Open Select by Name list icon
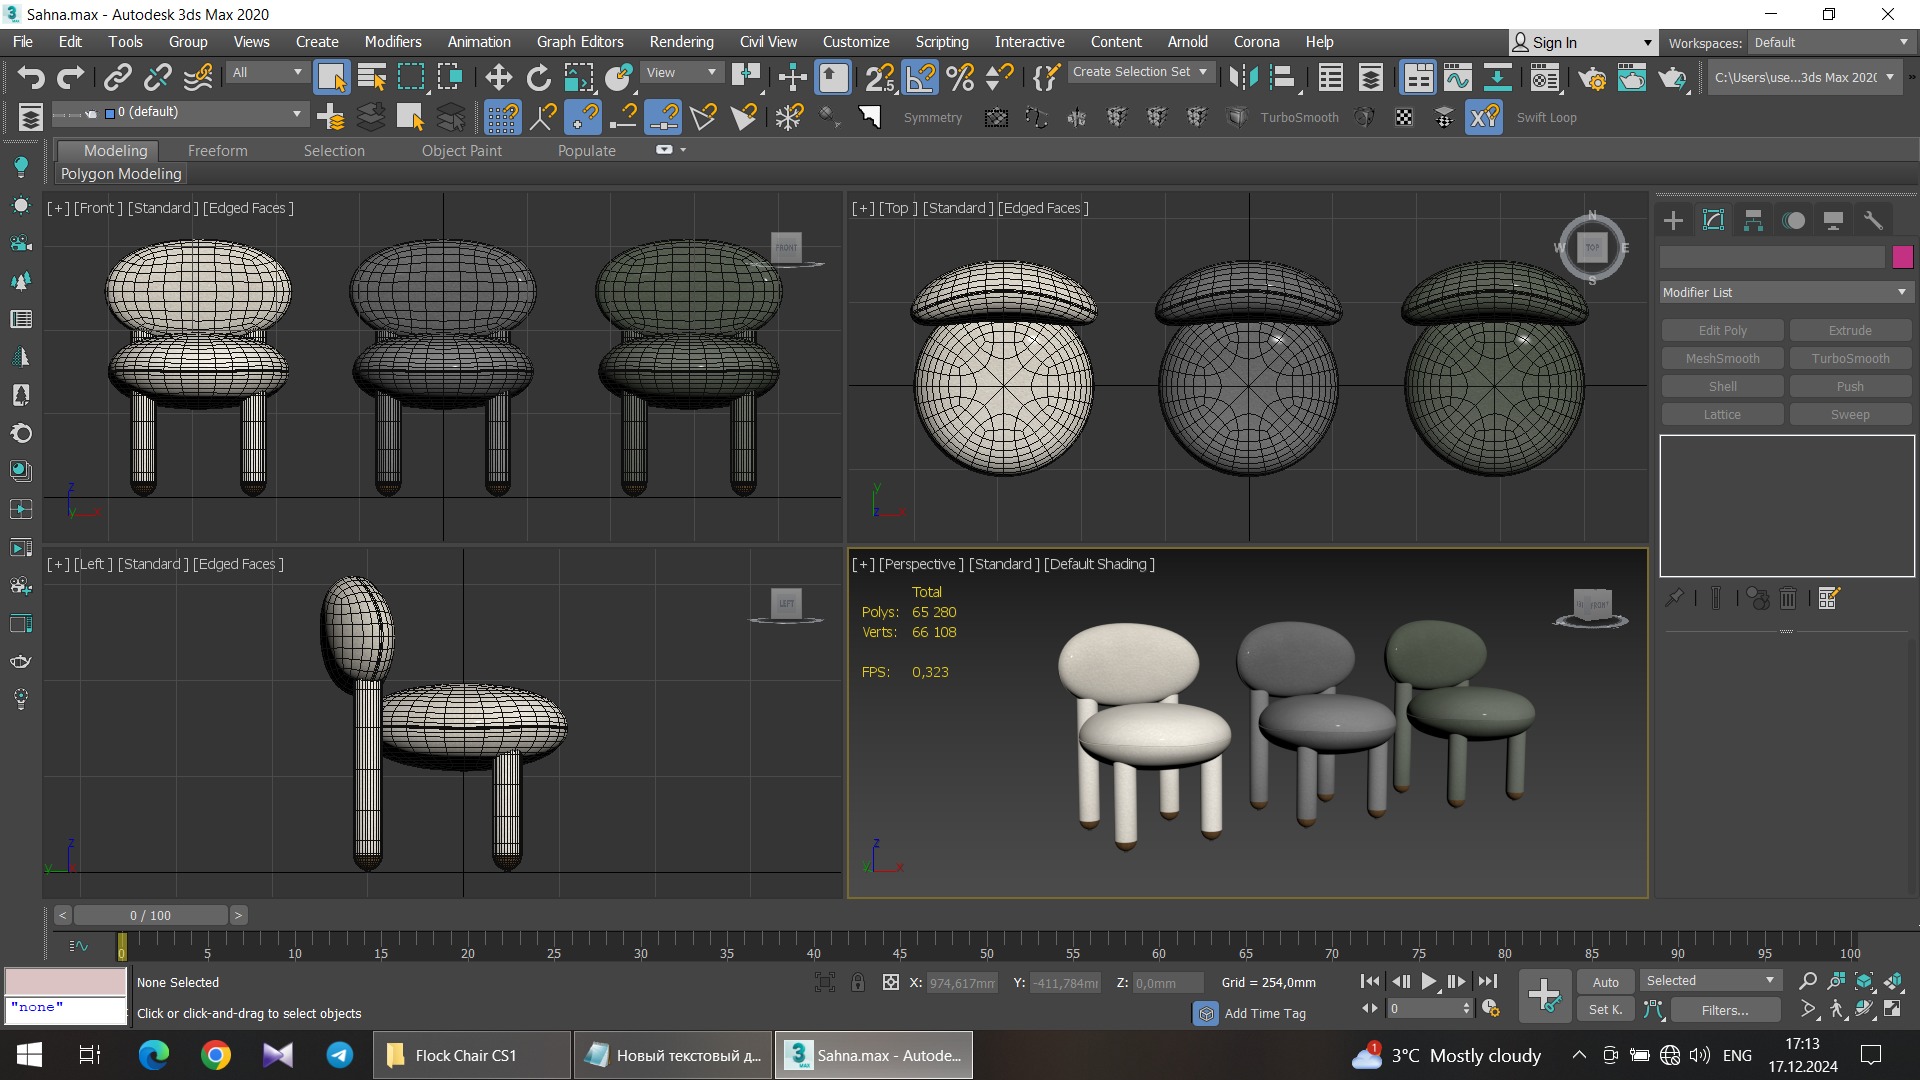 tap(371, 77)
